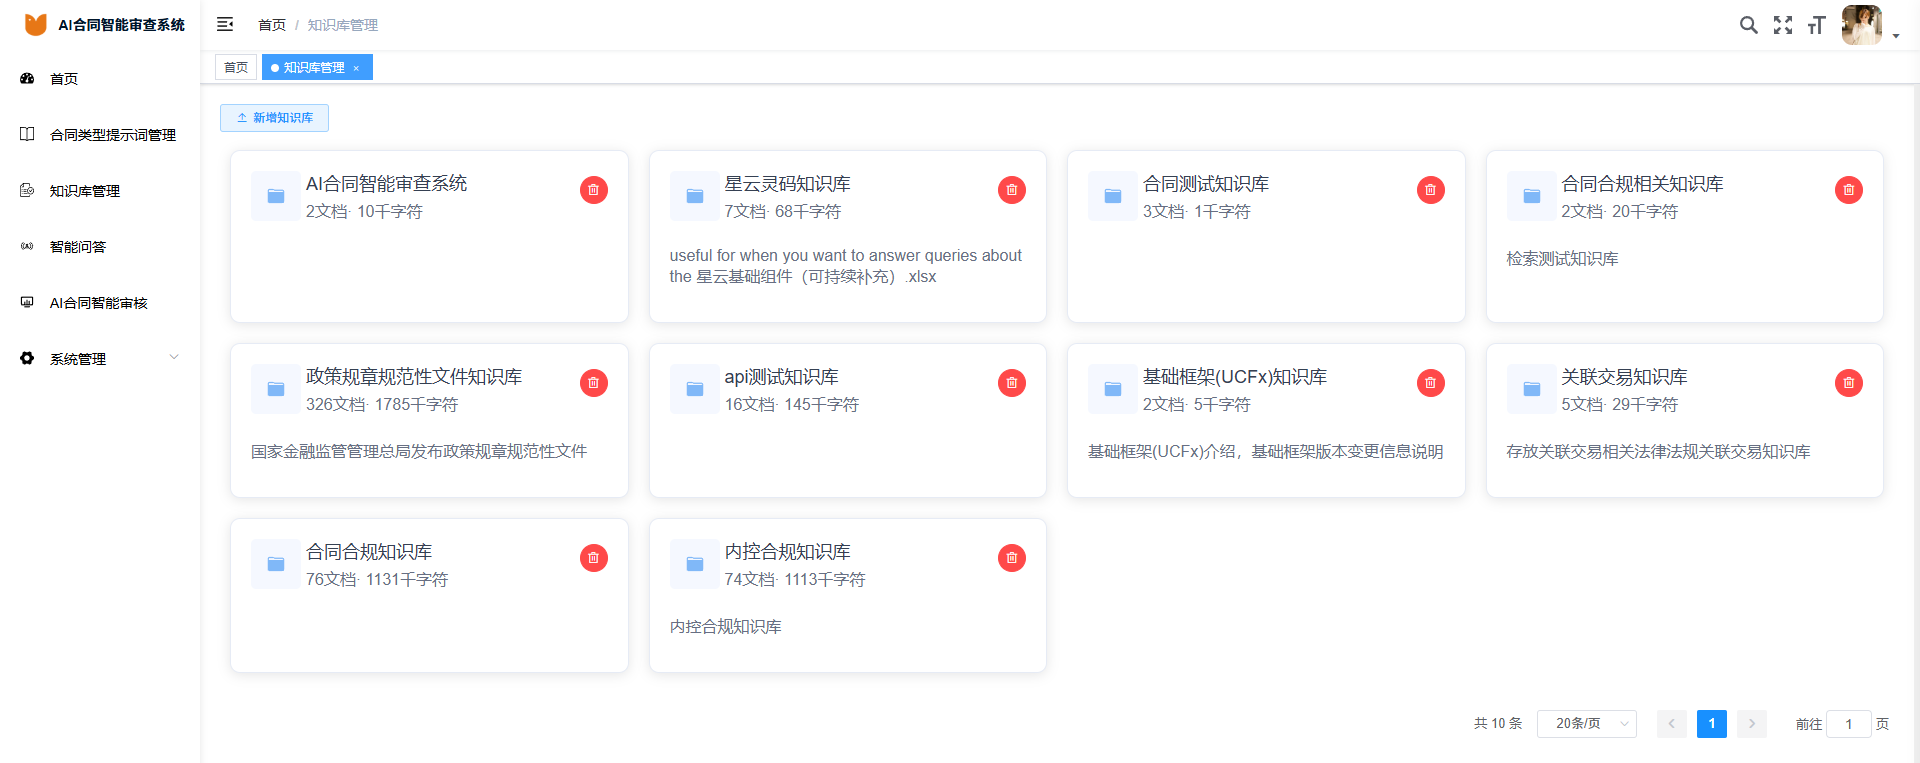
Task: Open the 20条/页 page size dropdown
Action: click(x=1587, y=723)
